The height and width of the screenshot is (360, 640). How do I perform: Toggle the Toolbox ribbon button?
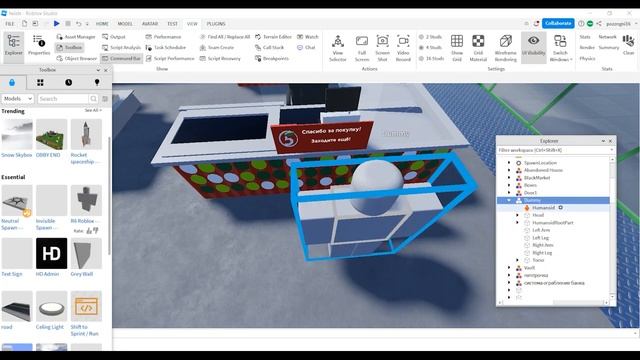pyautogui.click(x=69, y=47)
